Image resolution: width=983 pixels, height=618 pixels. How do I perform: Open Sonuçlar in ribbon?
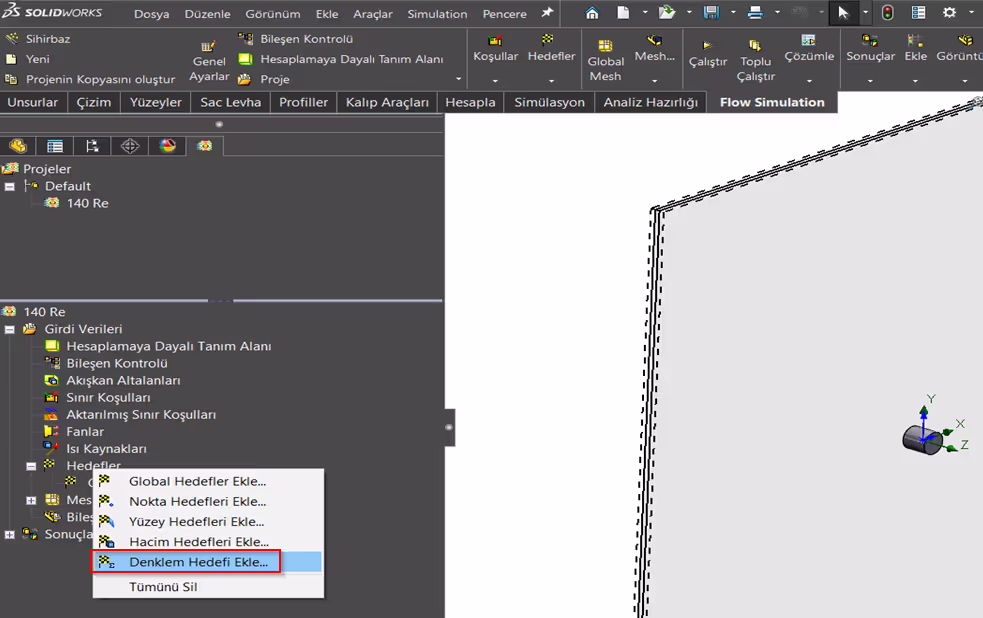(870, 49)
